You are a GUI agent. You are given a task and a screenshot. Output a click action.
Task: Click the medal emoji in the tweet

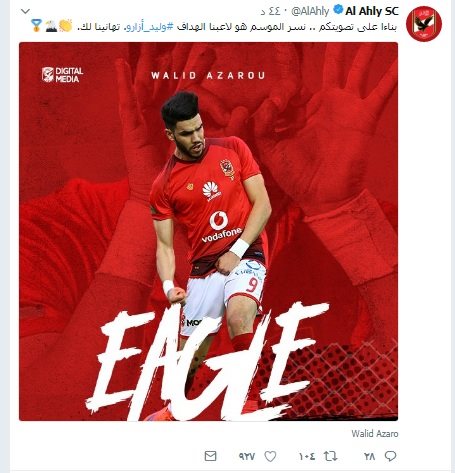pyautogui.click(x=36, y=26)
